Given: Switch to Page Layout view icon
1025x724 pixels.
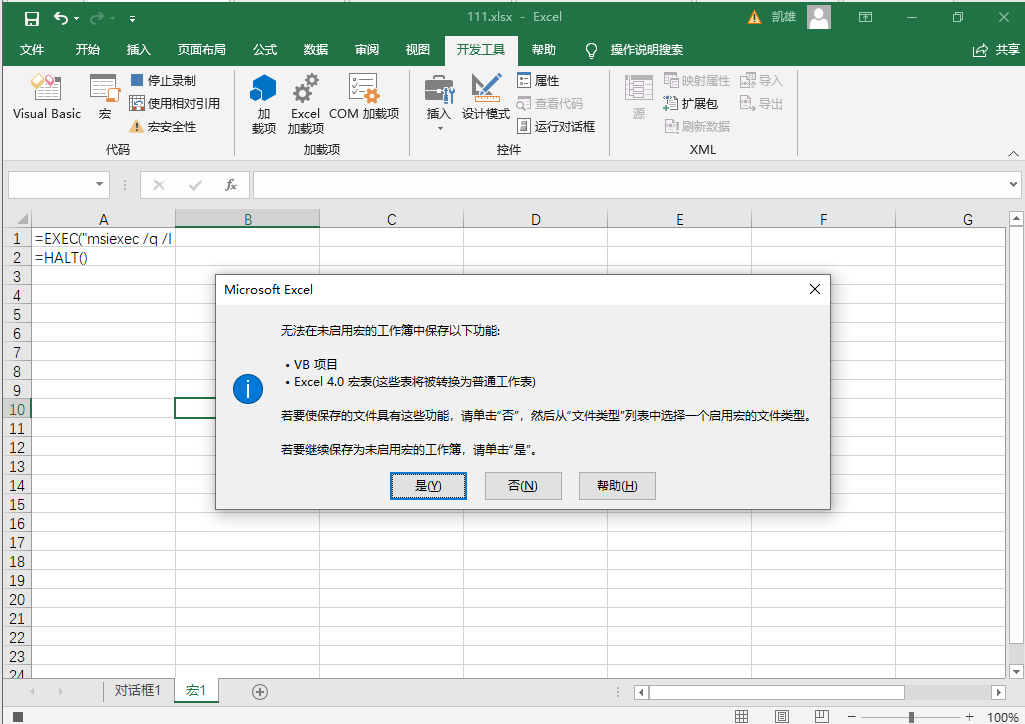Looking at the screenshot, I should 782,717.
